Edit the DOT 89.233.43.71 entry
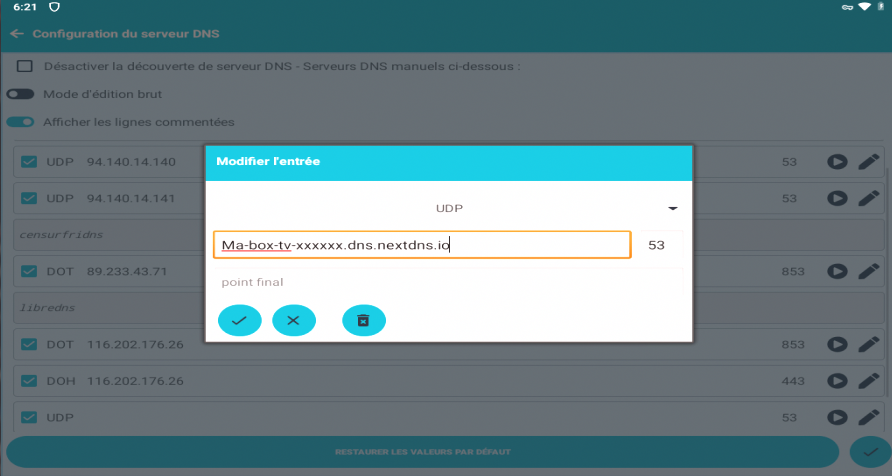892x476 pixels. click(x=868, y=271)
